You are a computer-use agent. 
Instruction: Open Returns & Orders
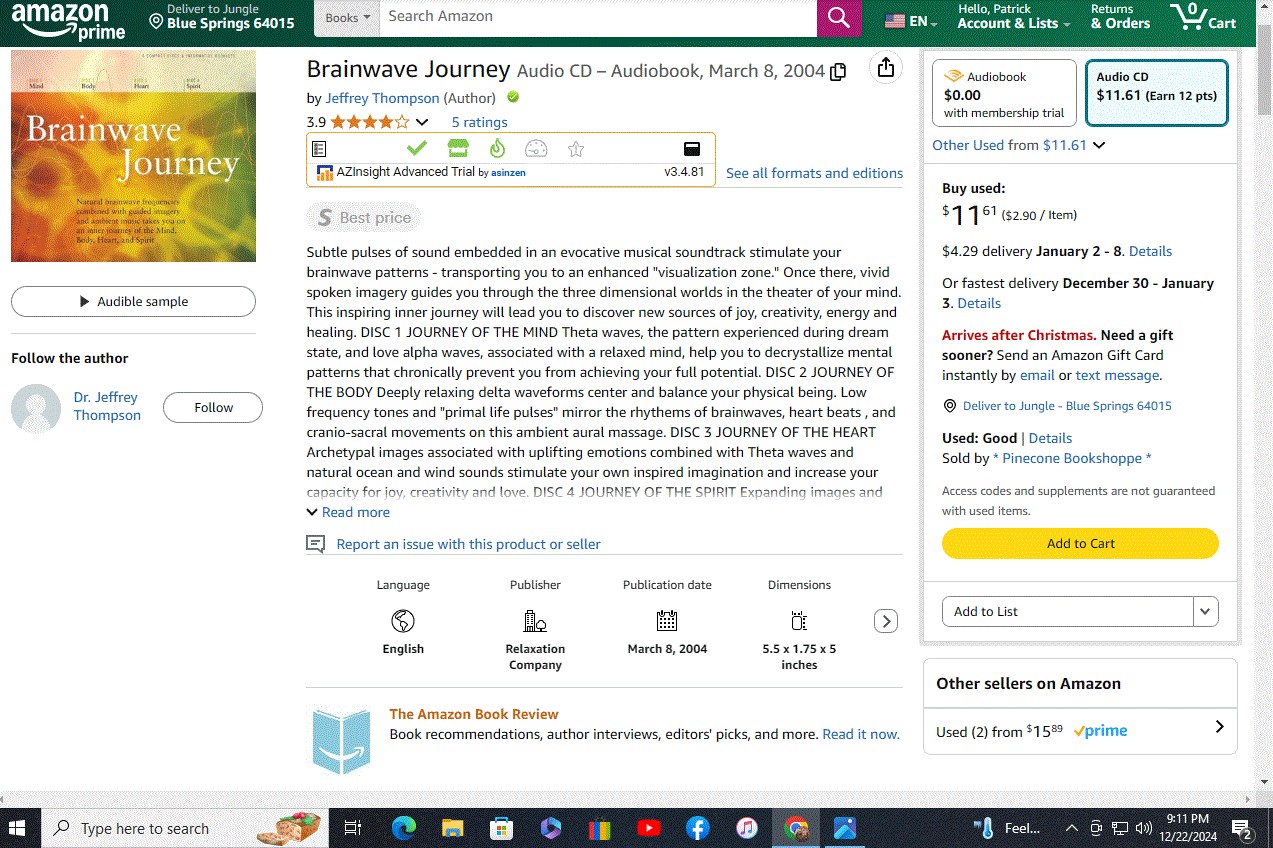coord(1120,17)
